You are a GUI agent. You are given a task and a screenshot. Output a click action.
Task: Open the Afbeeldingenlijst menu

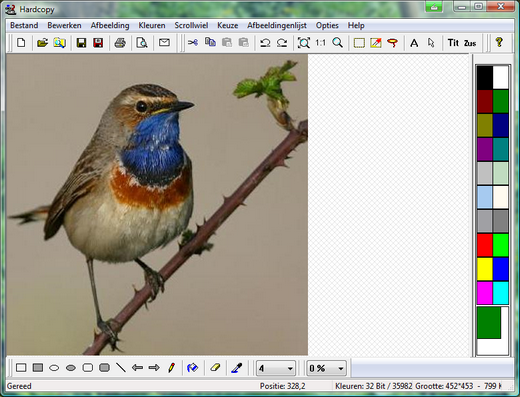click(277, 25)
